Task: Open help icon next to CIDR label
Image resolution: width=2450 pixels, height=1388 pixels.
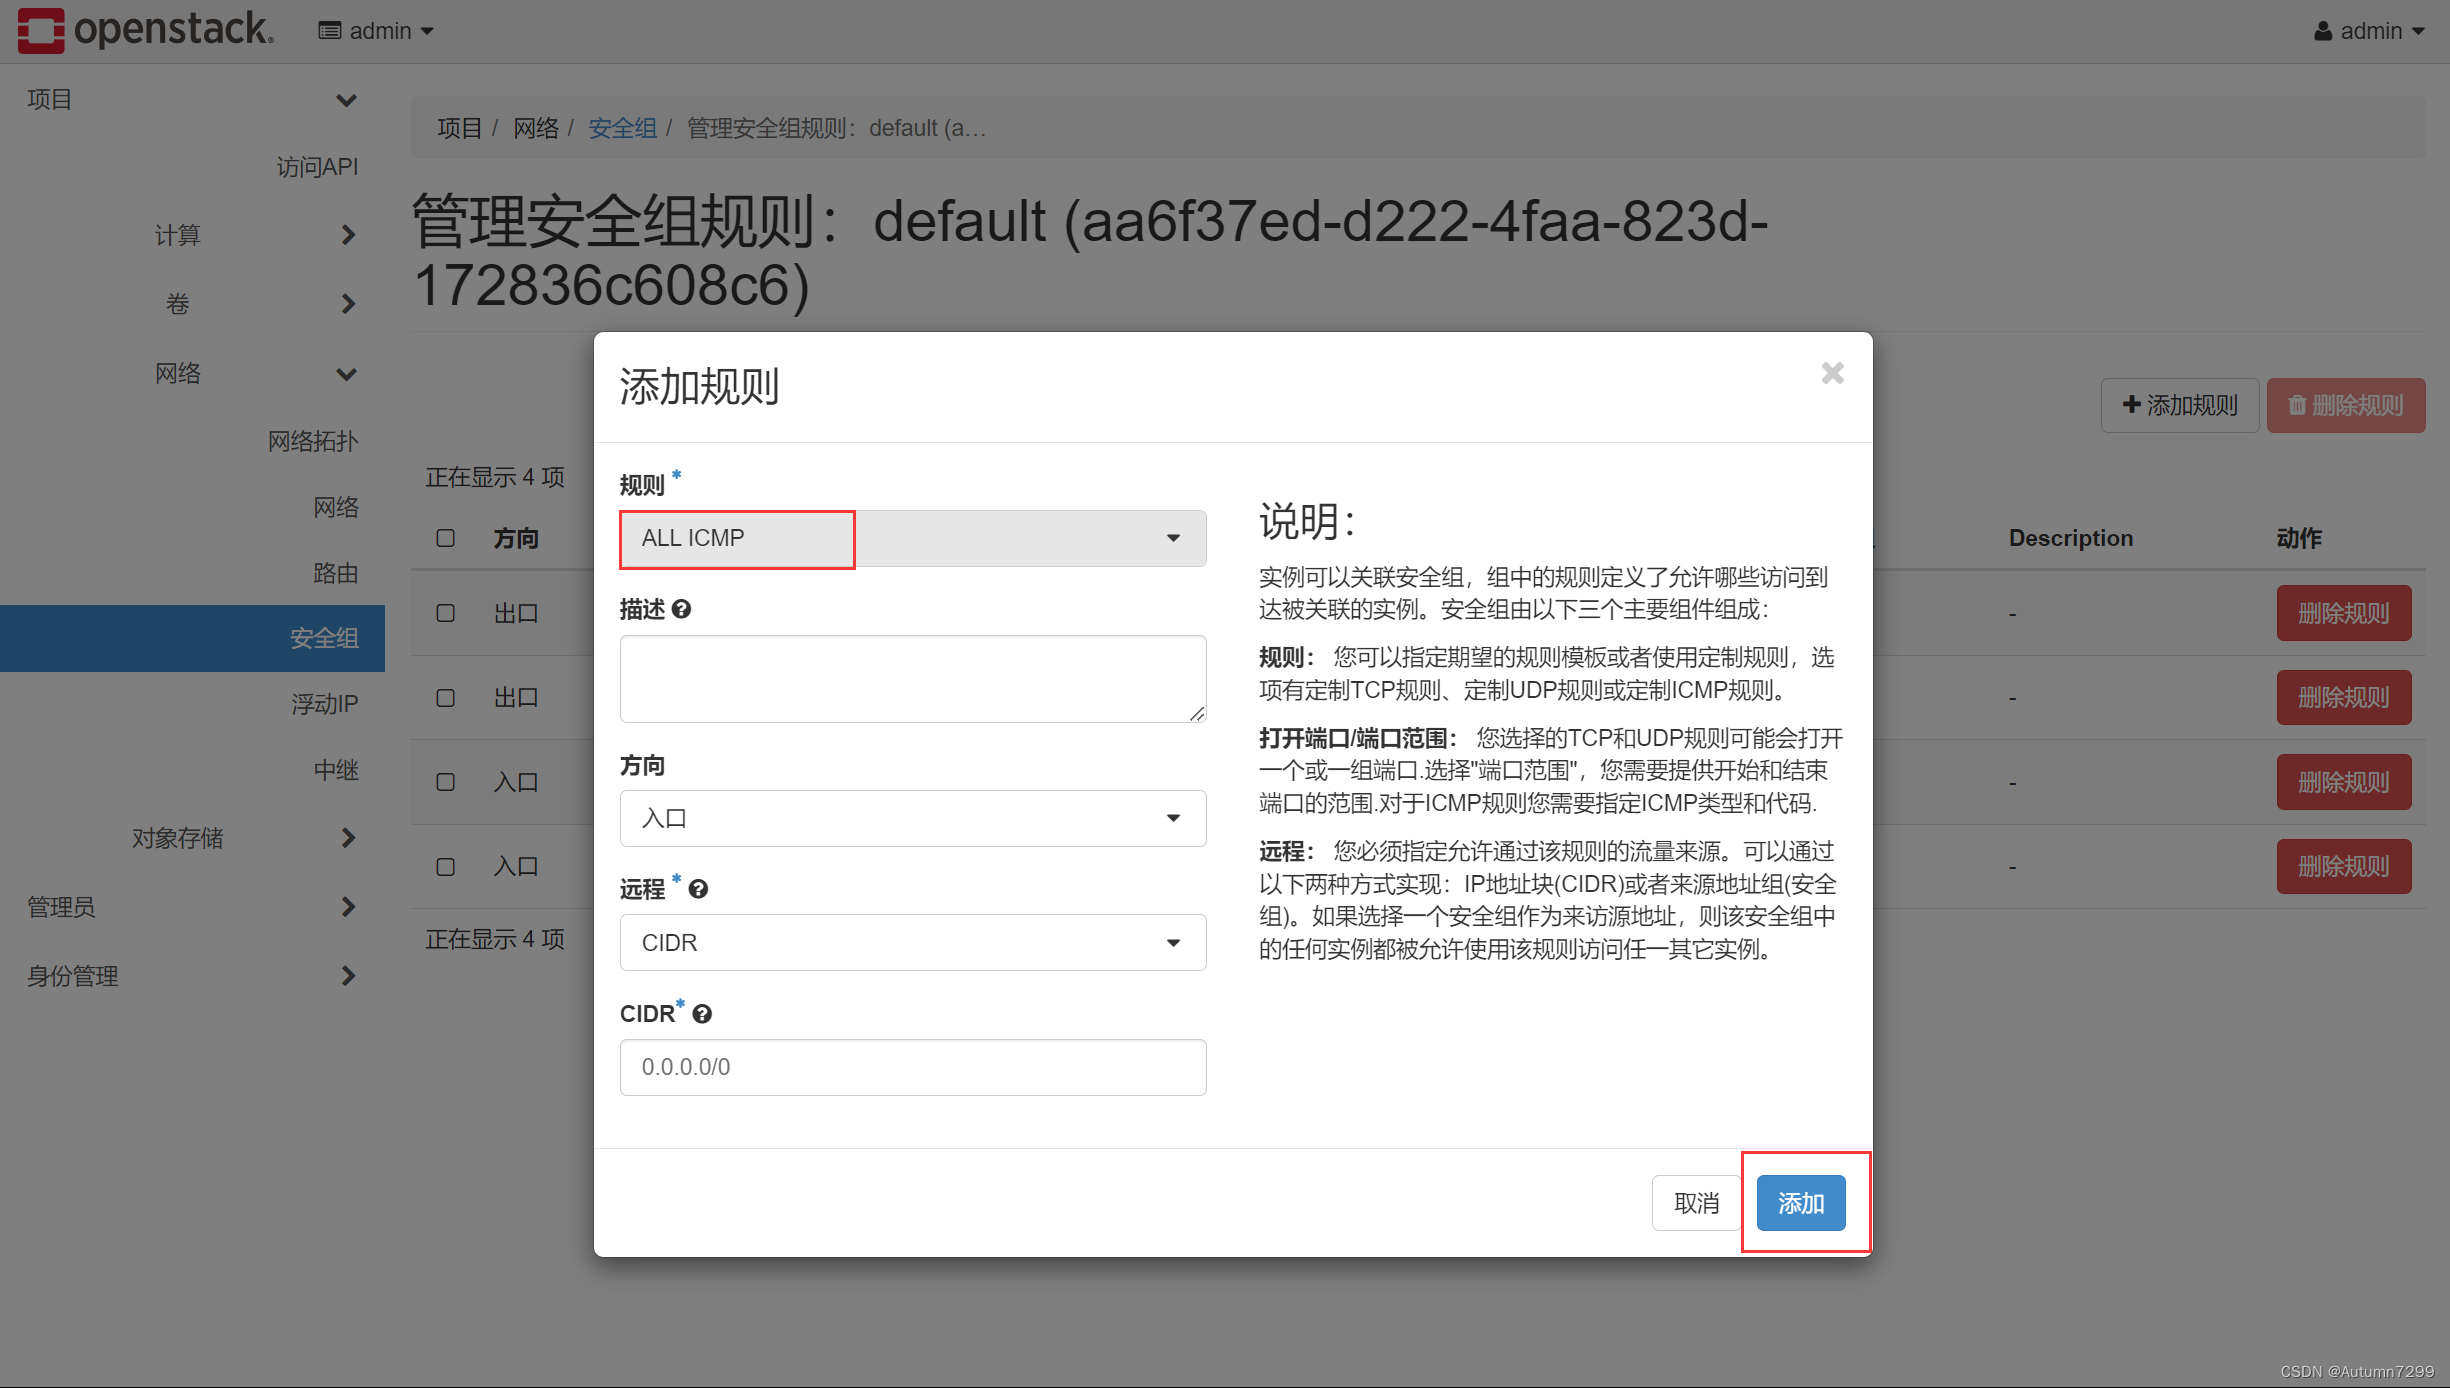Action: pos(702,1014)
